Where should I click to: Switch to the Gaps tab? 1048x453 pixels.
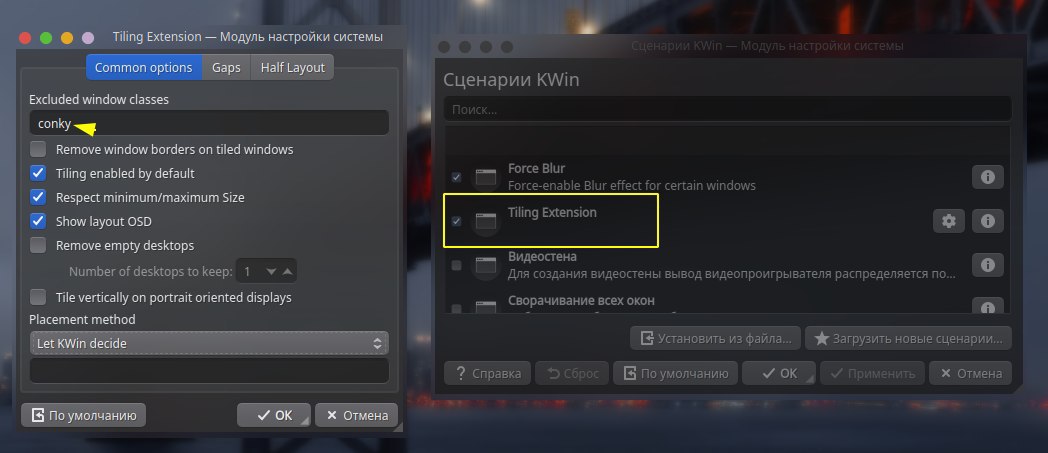226,67
